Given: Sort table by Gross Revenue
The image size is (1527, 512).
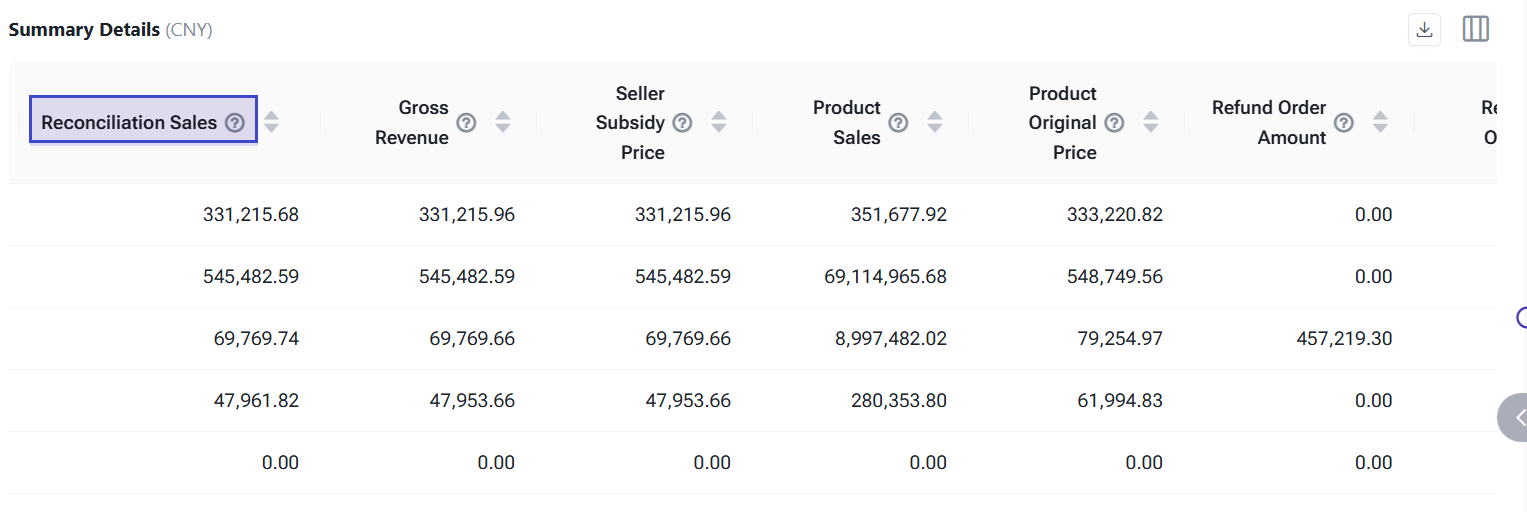Looking at the screenshot, I should [x=503, y=123].
